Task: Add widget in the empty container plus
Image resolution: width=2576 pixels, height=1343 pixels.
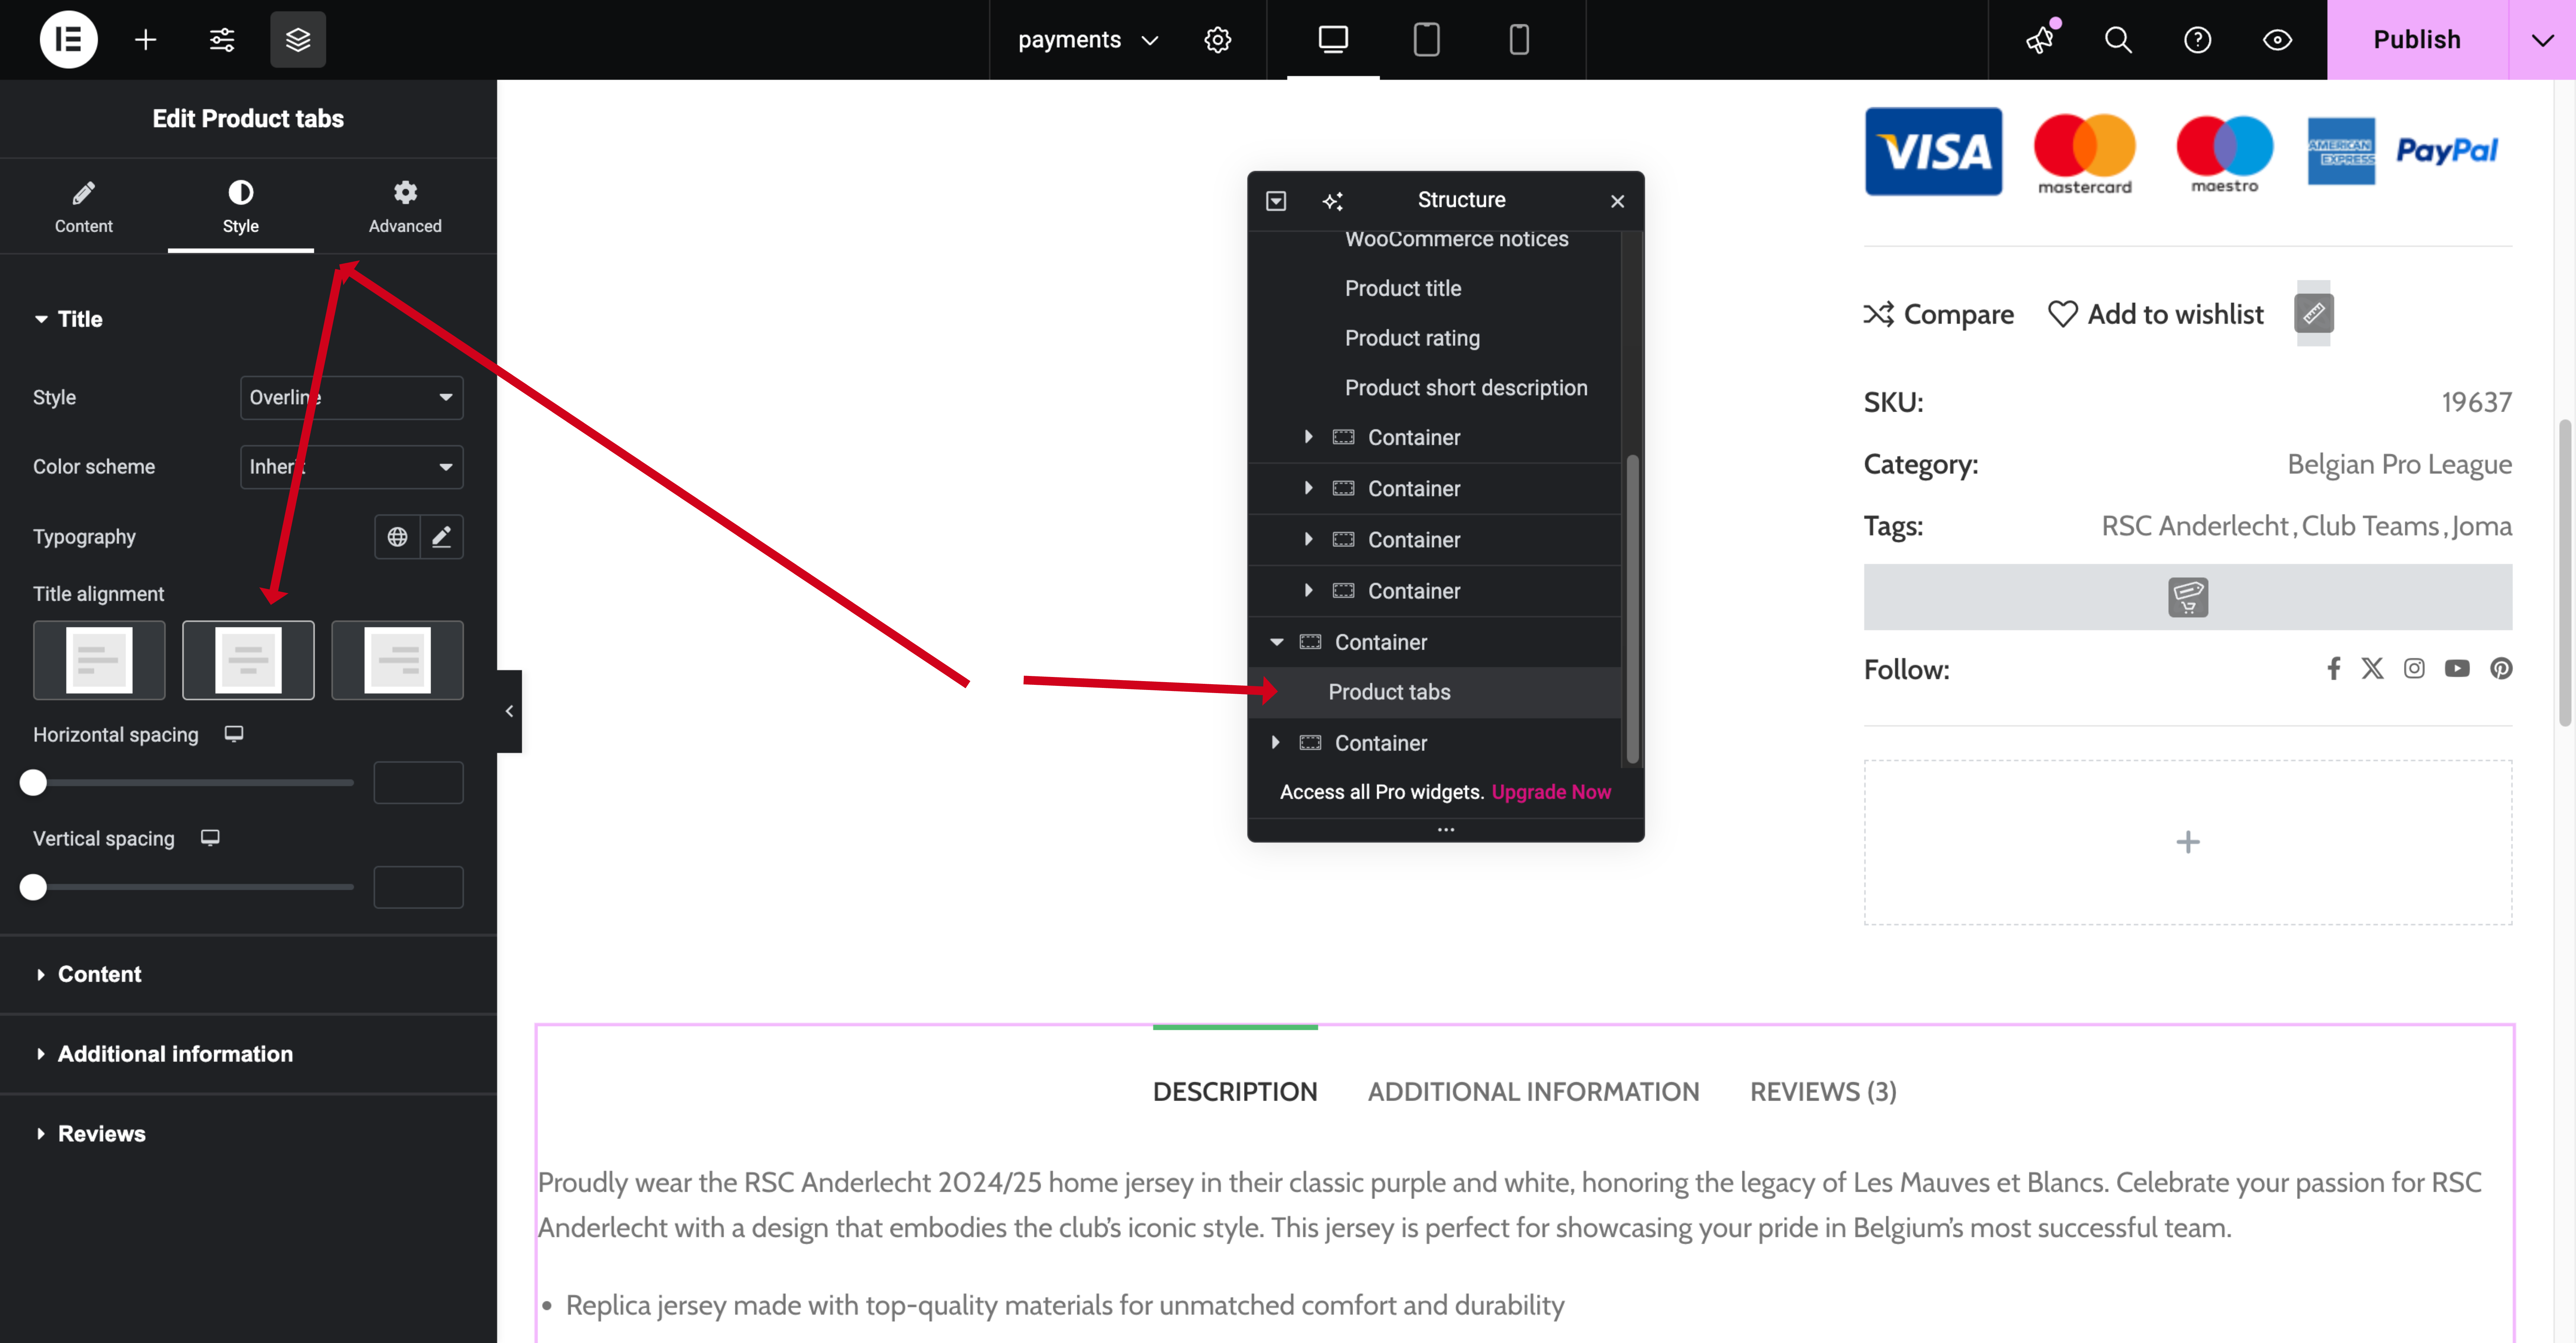Action: (2188, 842)
